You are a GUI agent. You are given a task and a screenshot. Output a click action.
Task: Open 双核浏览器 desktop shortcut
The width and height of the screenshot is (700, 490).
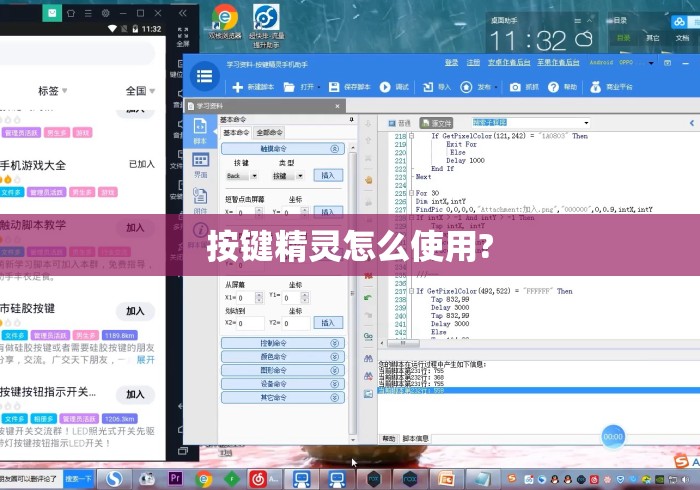(225, 21)
